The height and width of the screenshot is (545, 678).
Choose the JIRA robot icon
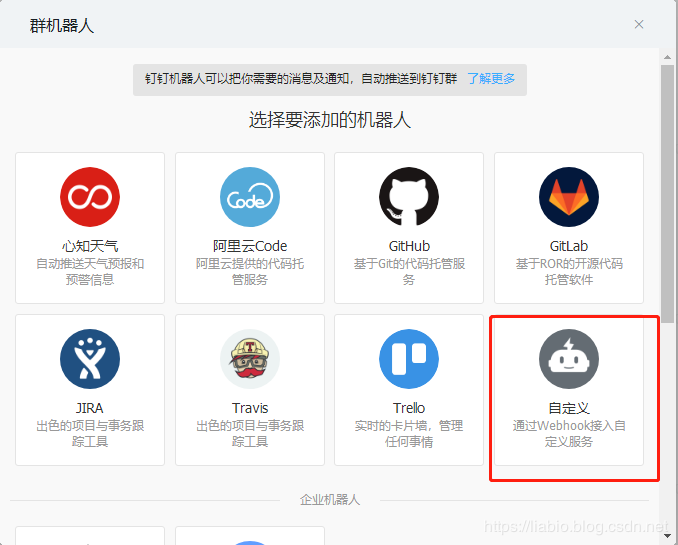(90, 359)
